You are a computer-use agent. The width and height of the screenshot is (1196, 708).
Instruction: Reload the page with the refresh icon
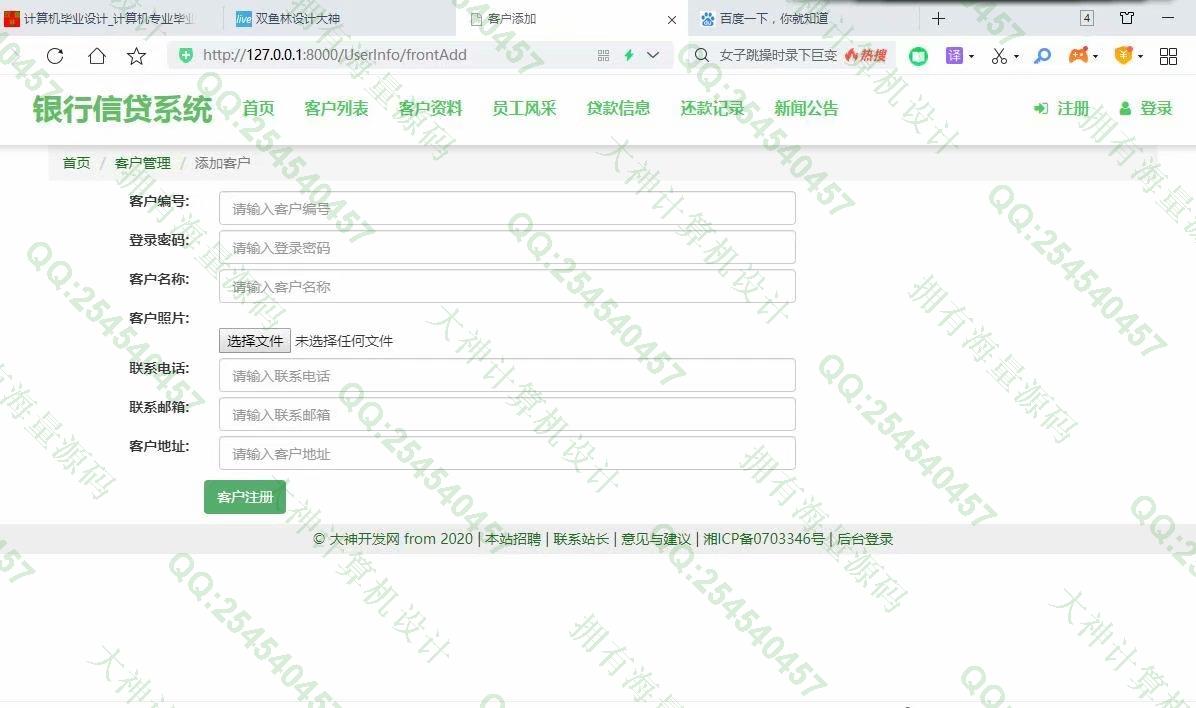click(55, 56)
